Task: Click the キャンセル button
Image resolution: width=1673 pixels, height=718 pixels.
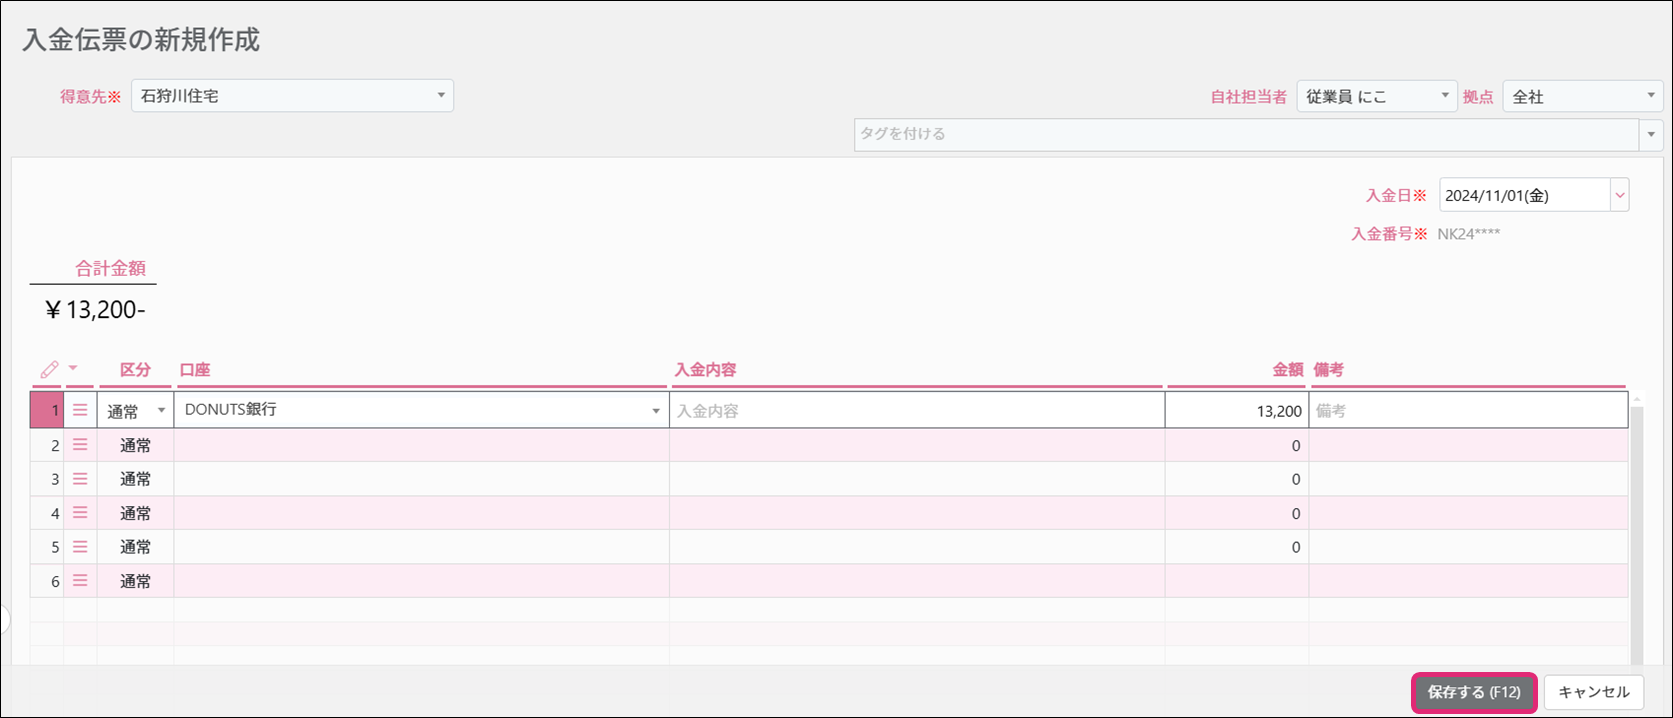Action: tap(1594, 692)
